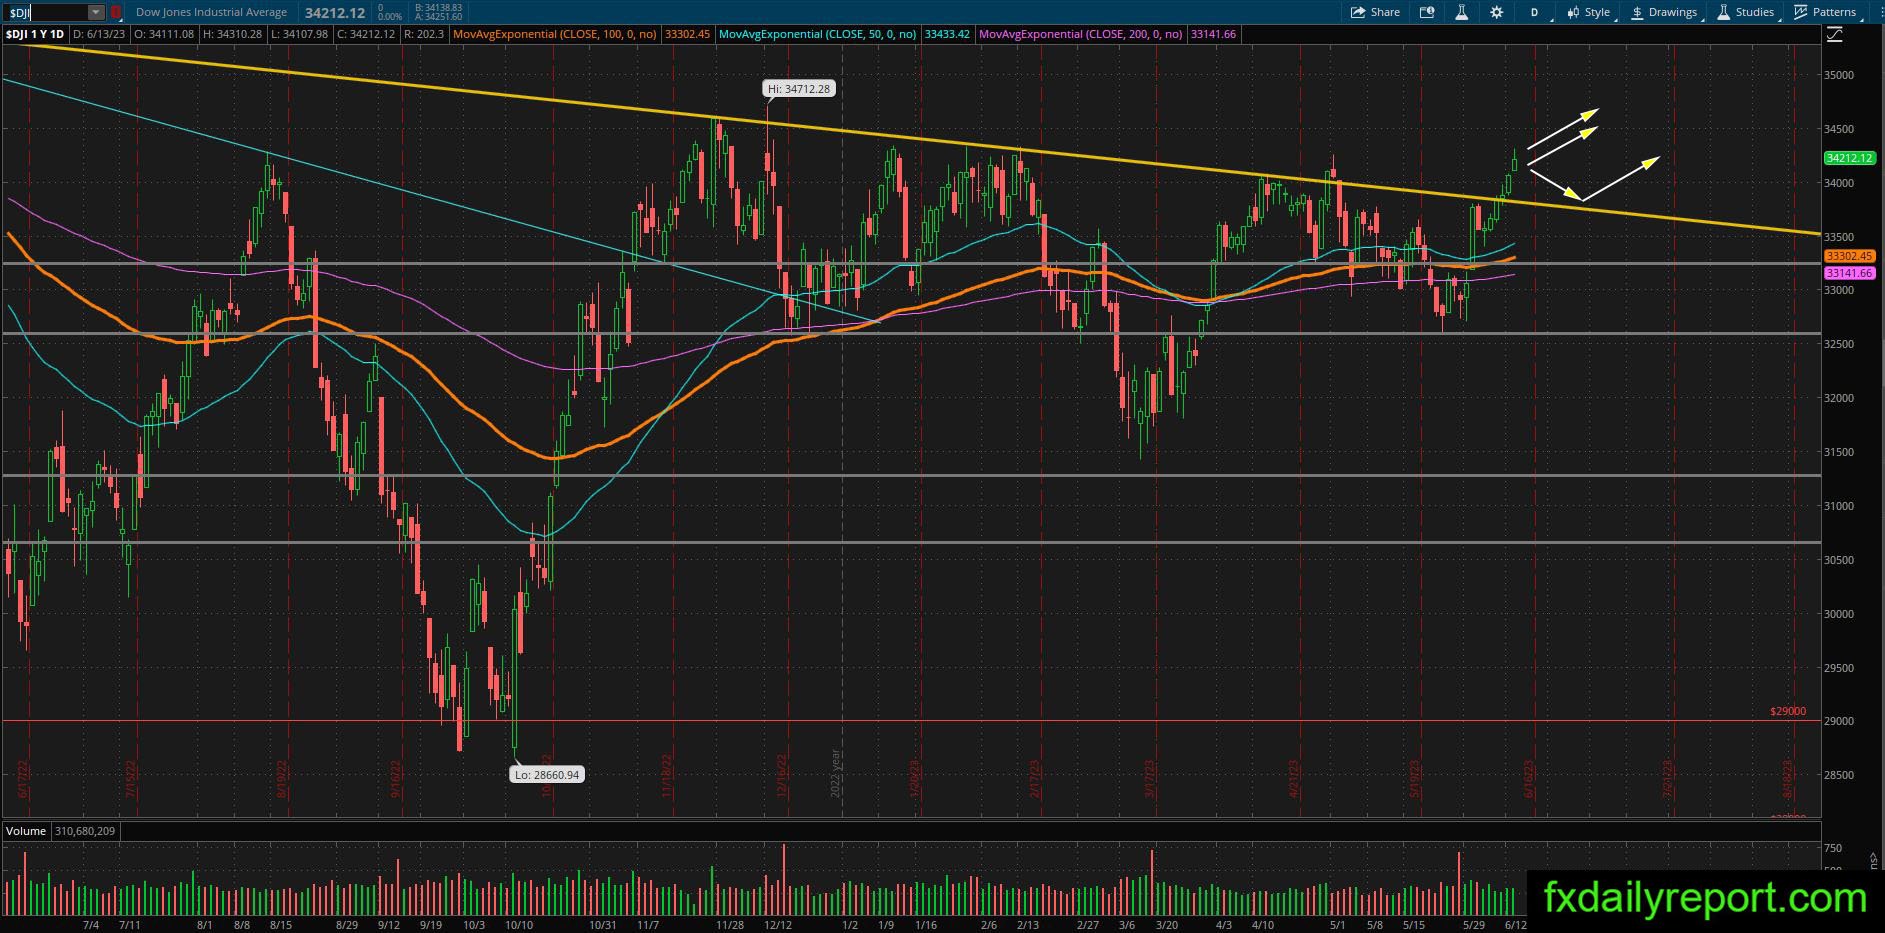Click the Share button
1885x933 pixels.
point(1375,12)
